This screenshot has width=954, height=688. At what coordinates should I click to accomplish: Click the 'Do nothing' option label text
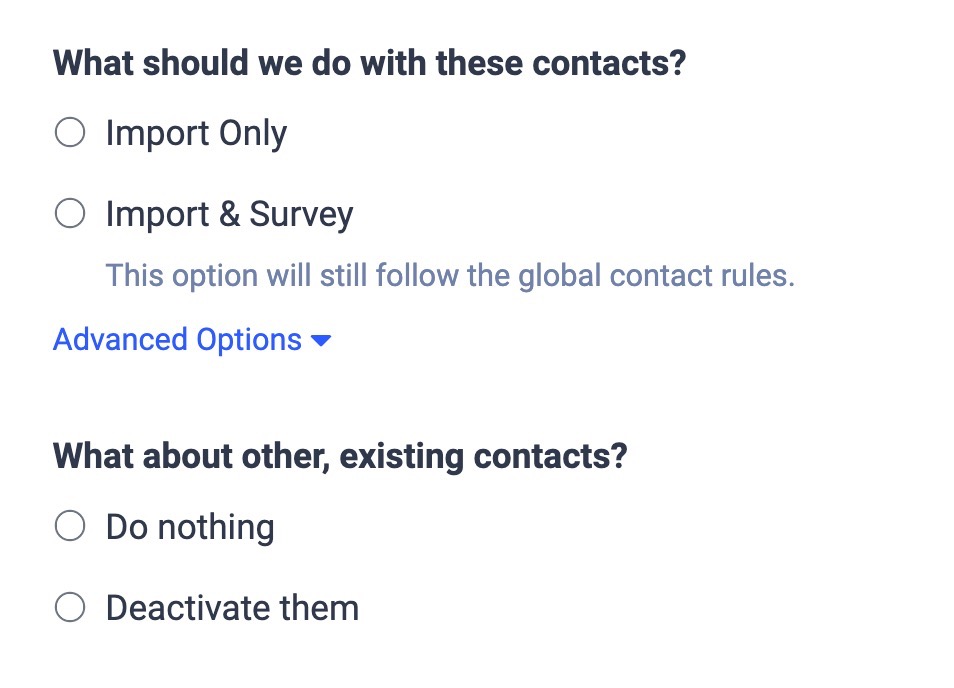click(x=190, y=526)
